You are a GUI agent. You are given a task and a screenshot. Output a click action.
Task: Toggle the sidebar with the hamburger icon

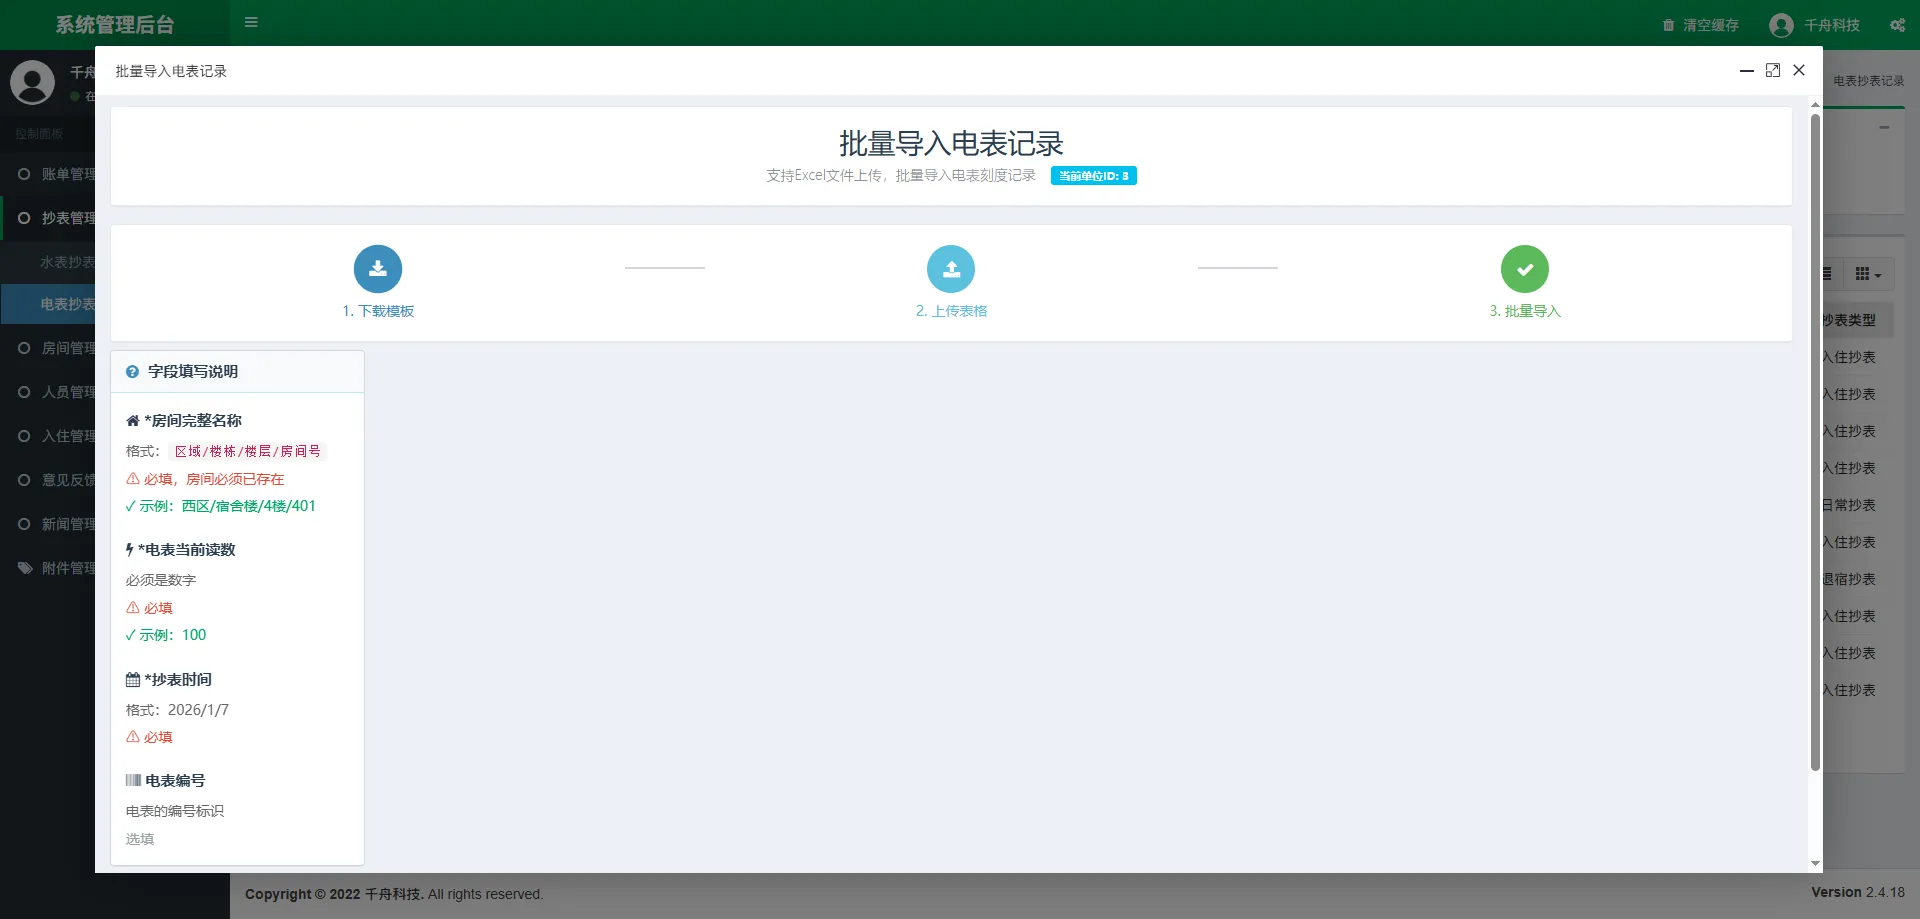251,22
